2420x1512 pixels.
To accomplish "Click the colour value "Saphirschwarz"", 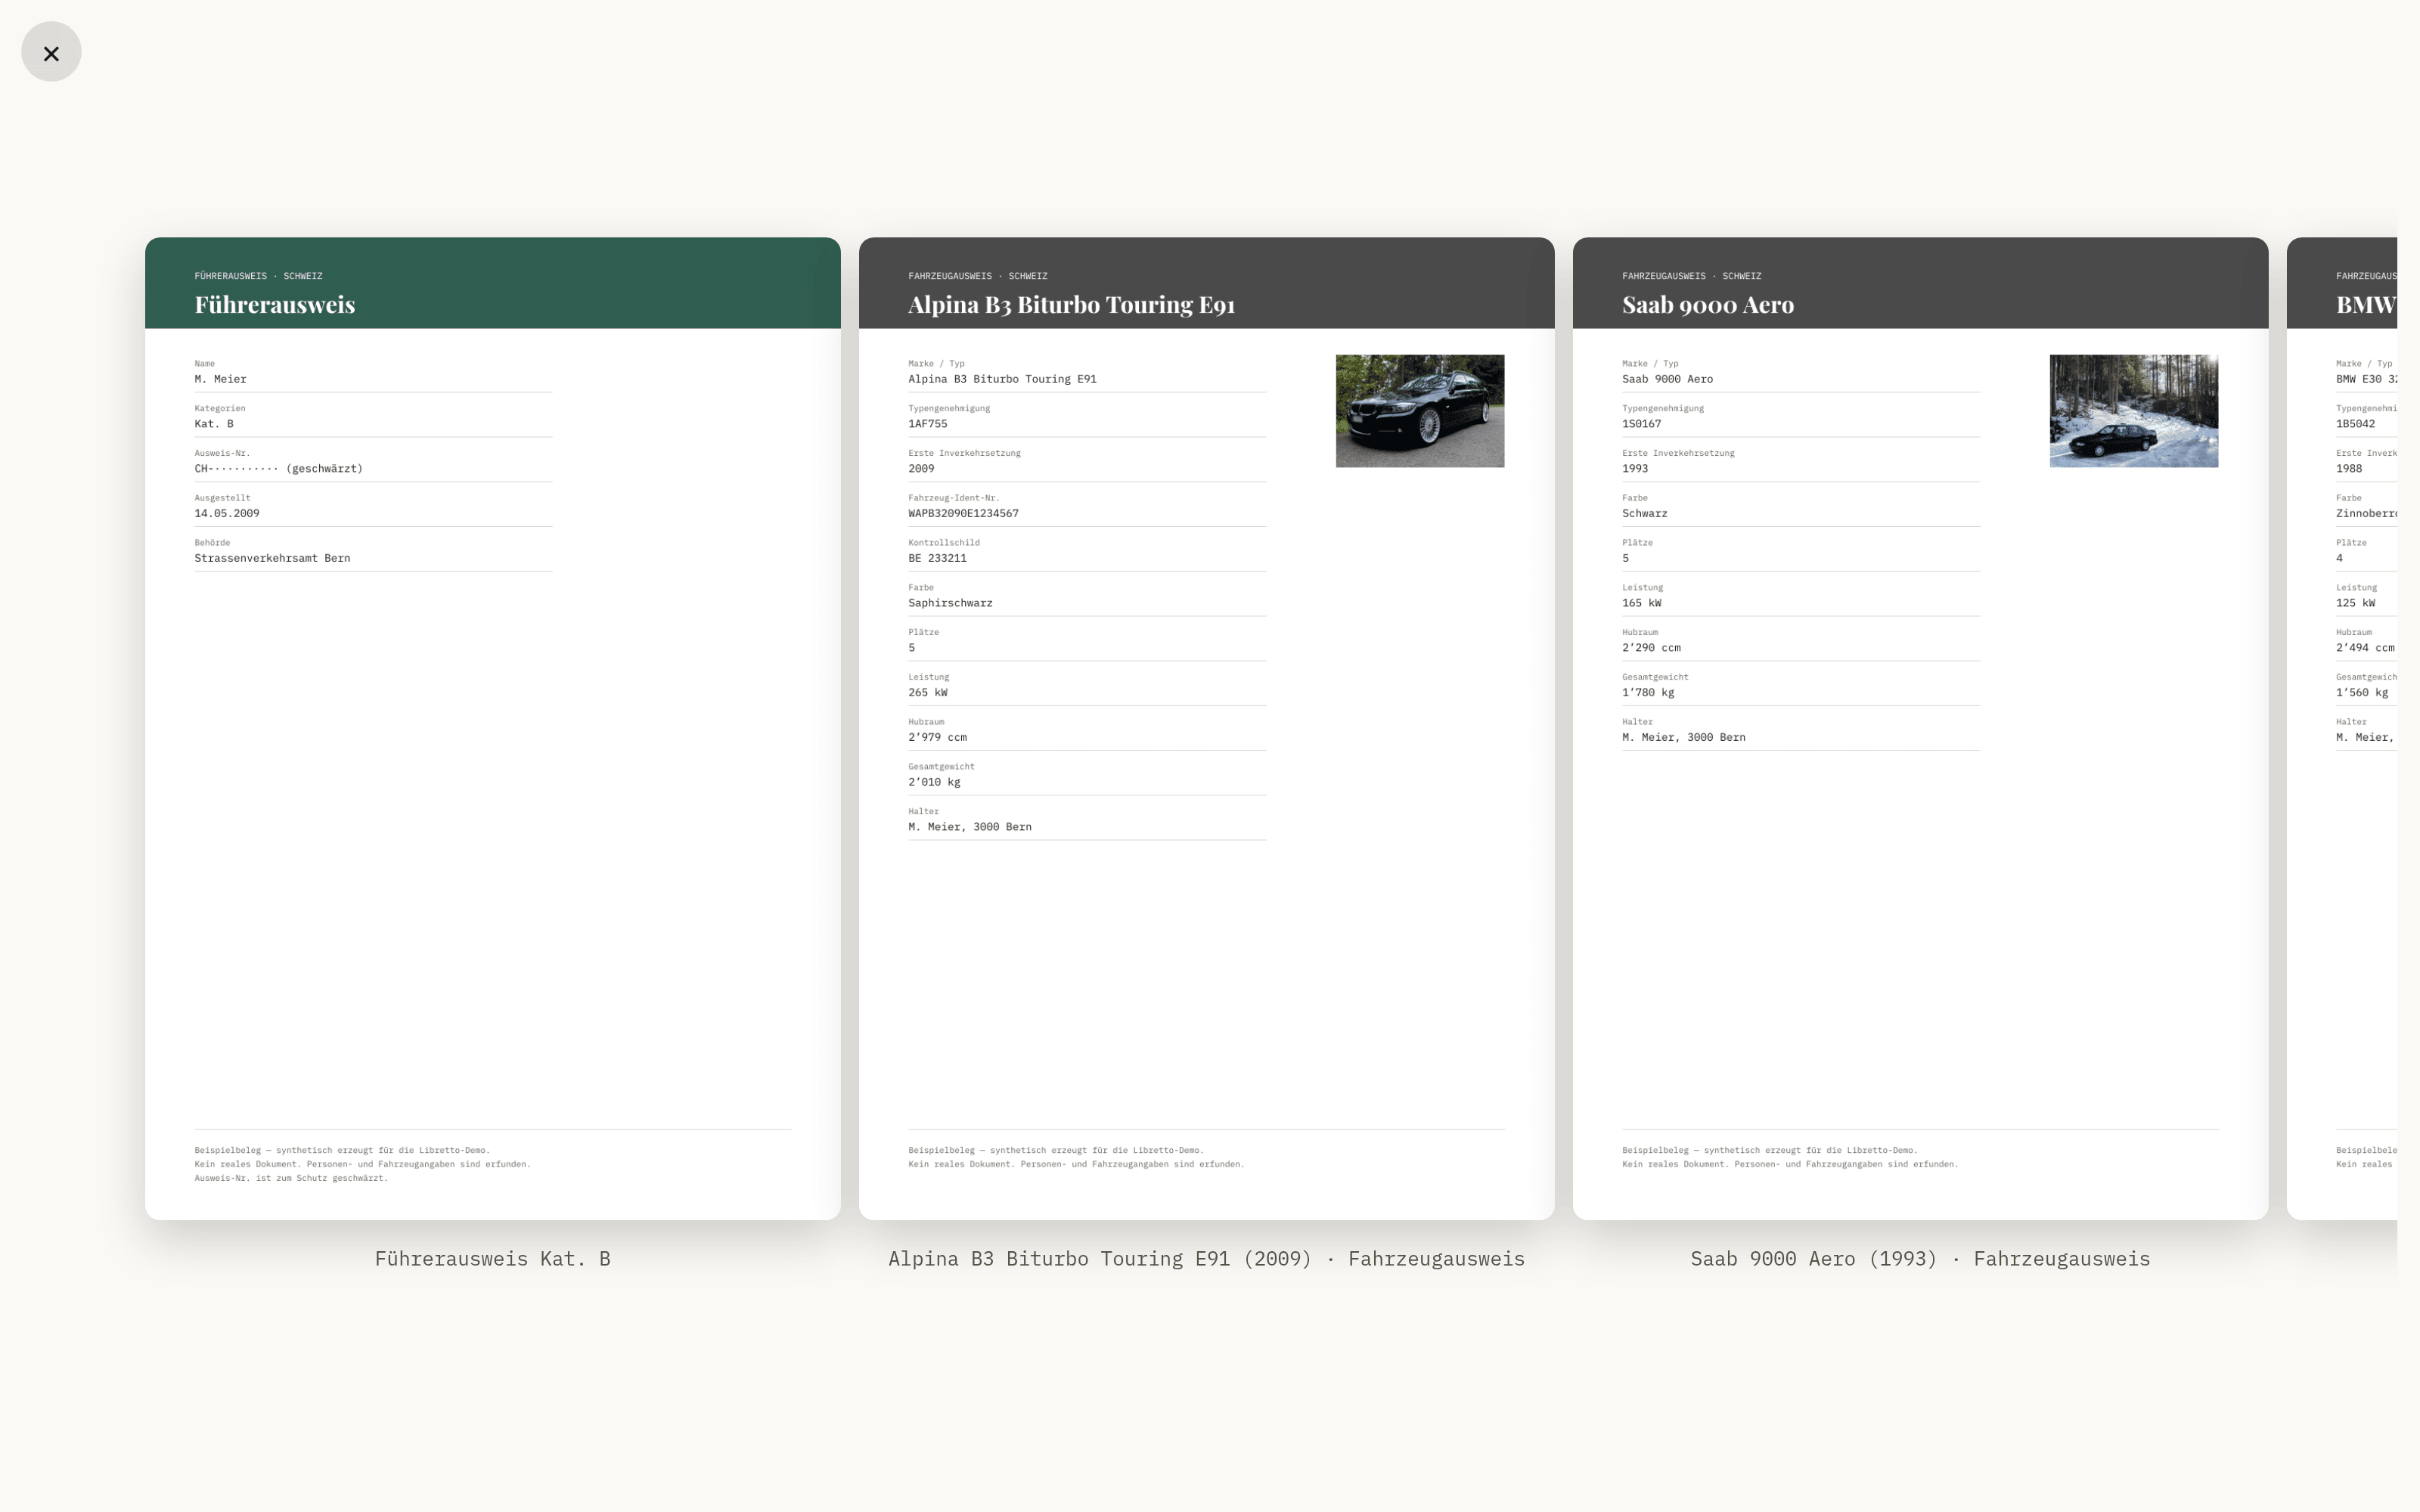I will click(x=950, y=604).
